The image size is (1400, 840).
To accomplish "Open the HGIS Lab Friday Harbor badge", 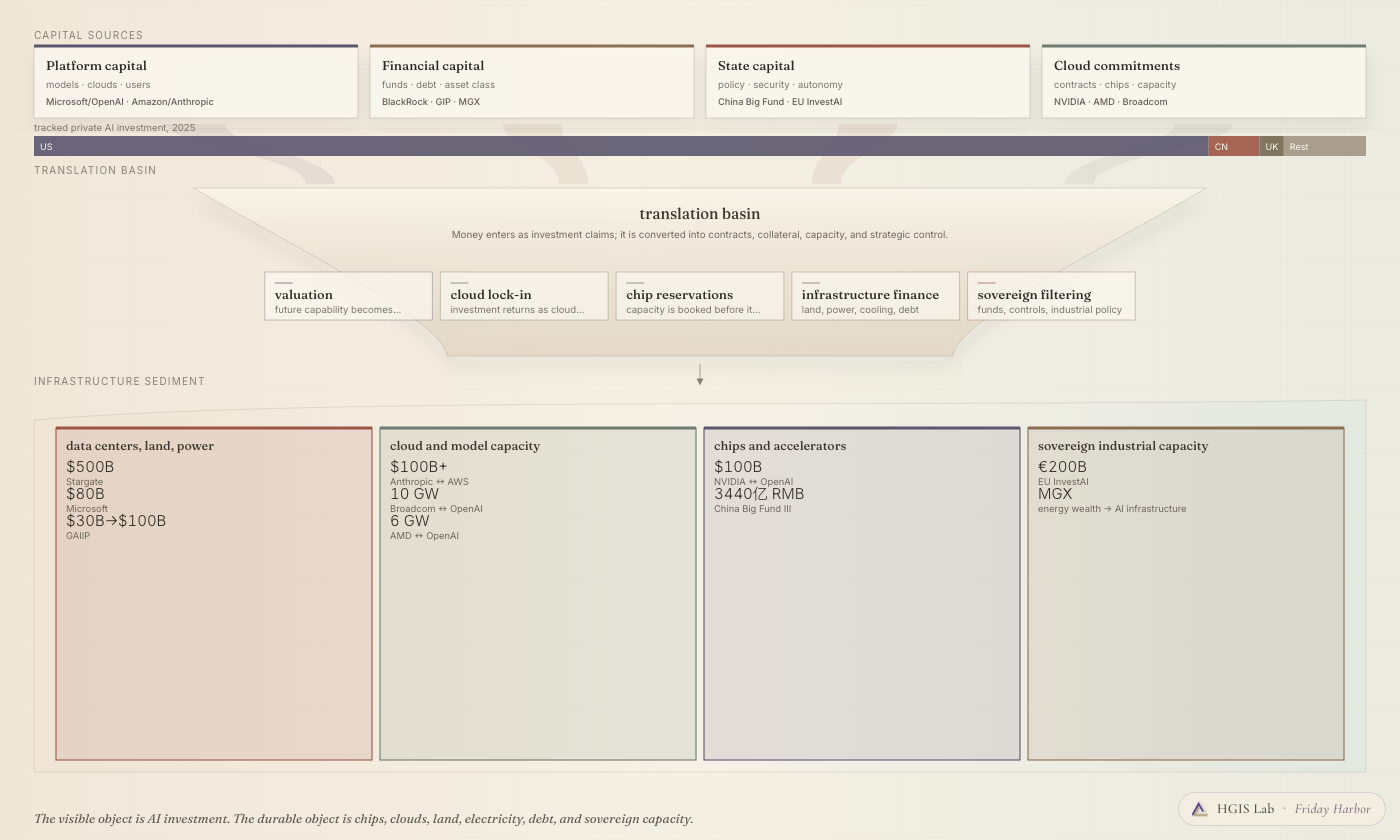I will tap(1282, 809).
